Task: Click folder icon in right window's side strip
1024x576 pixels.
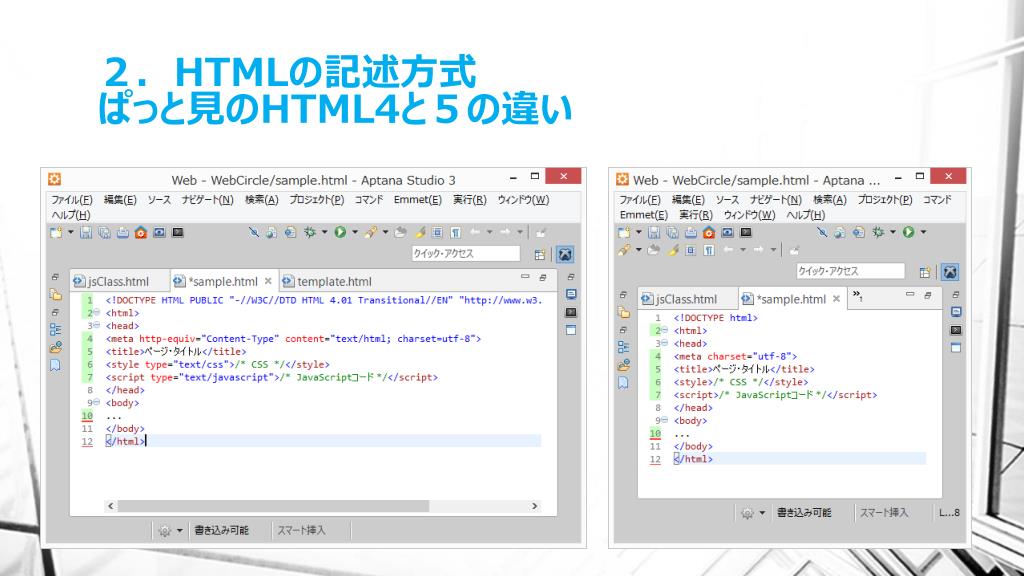Action: (624, 312)
